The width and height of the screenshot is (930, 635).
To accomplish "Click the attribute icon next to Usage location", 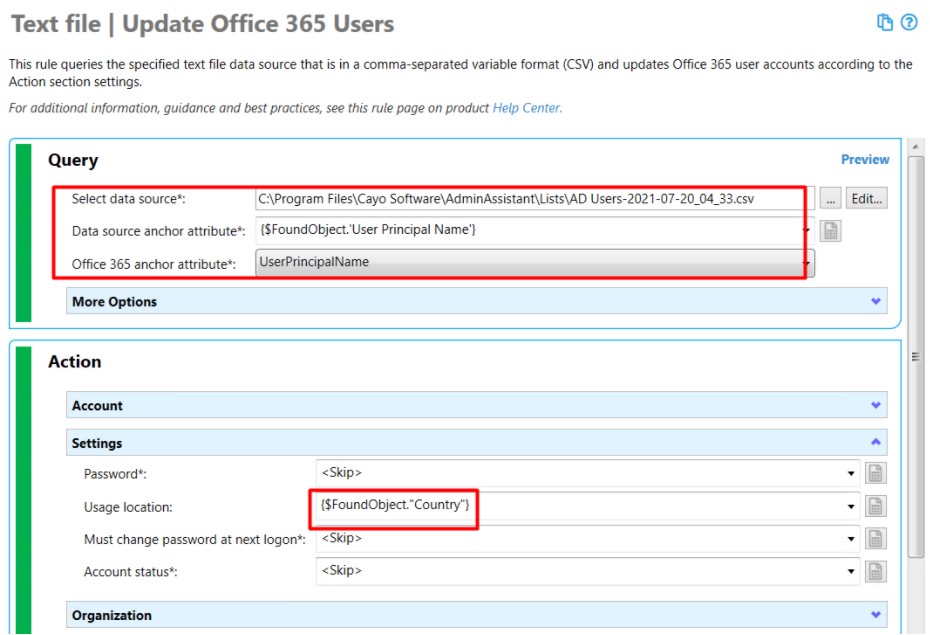I will 875,506.
